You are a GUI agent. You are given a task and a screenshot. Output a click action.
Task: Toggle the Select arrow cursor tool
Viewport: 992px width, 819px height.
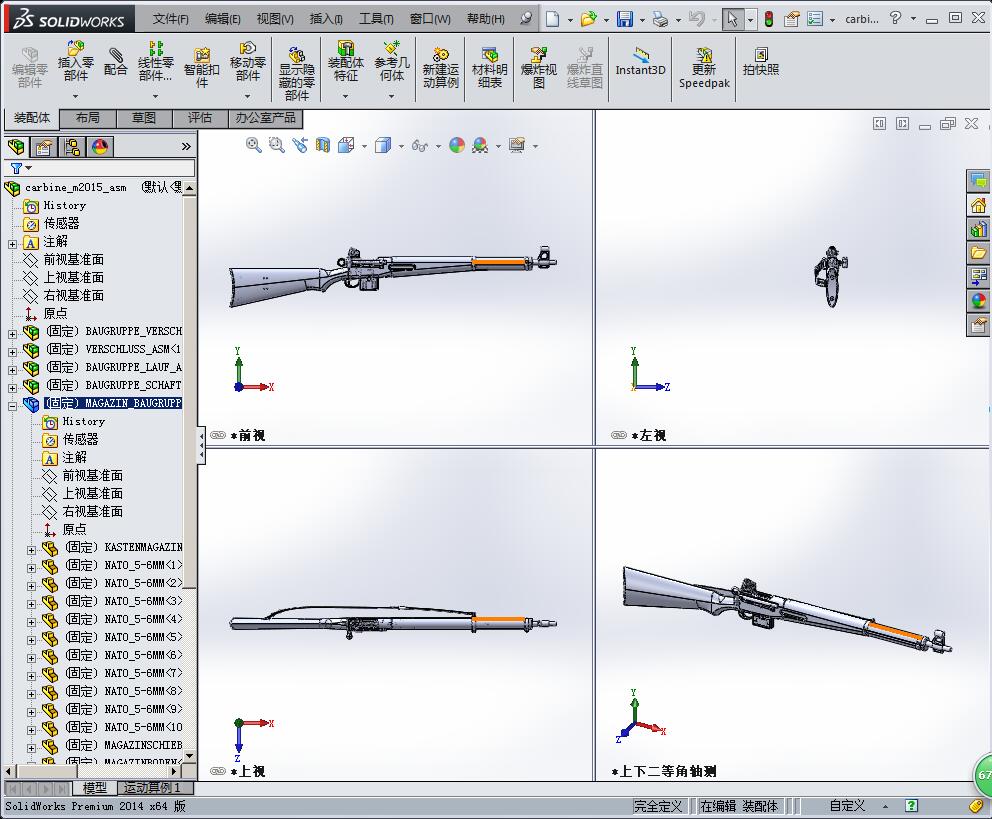coord(732,19)
